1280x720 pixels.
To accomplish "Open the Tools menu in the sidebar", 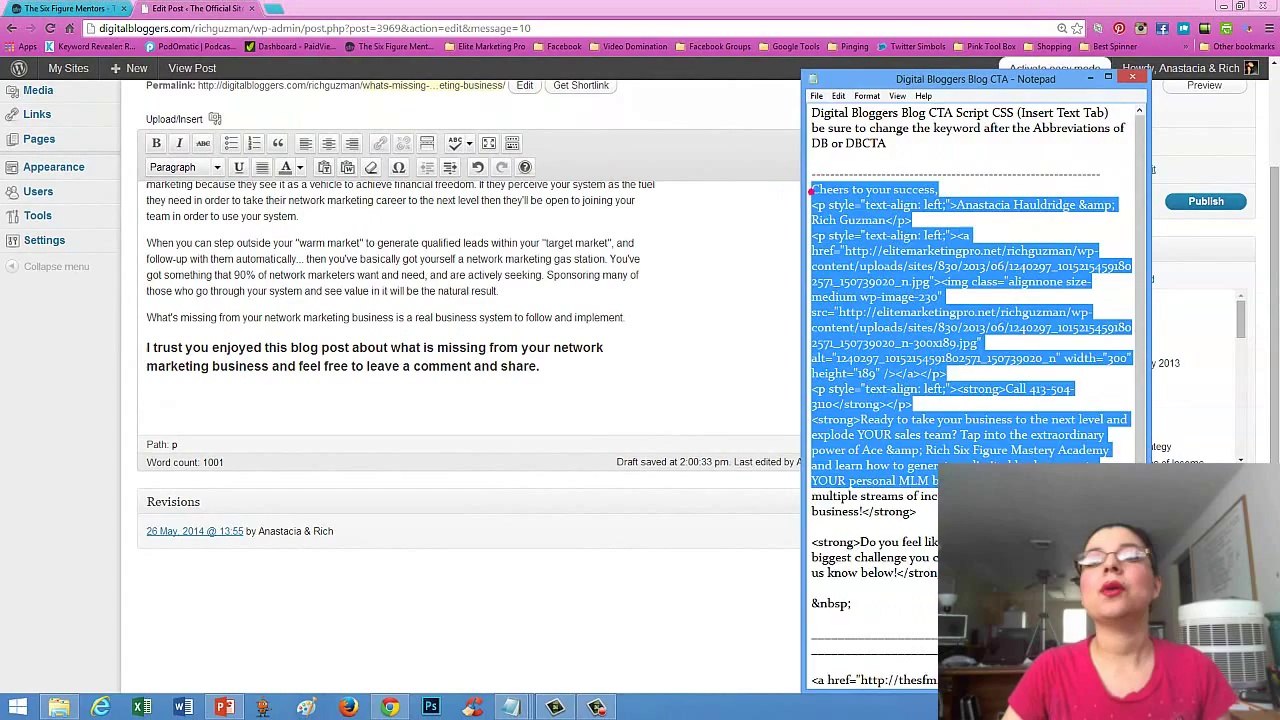I will [38, 215].
